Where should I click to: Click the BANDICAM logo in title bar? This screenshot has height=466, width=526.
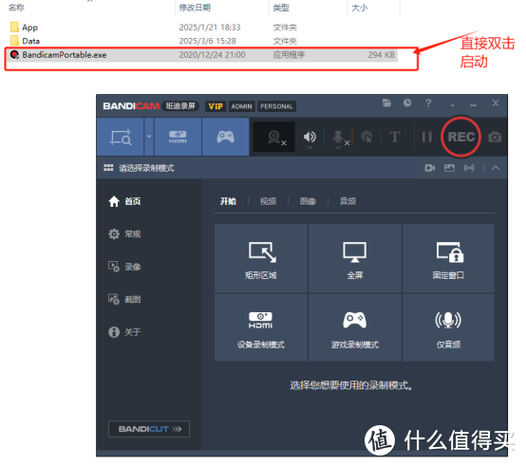point(131,106)
